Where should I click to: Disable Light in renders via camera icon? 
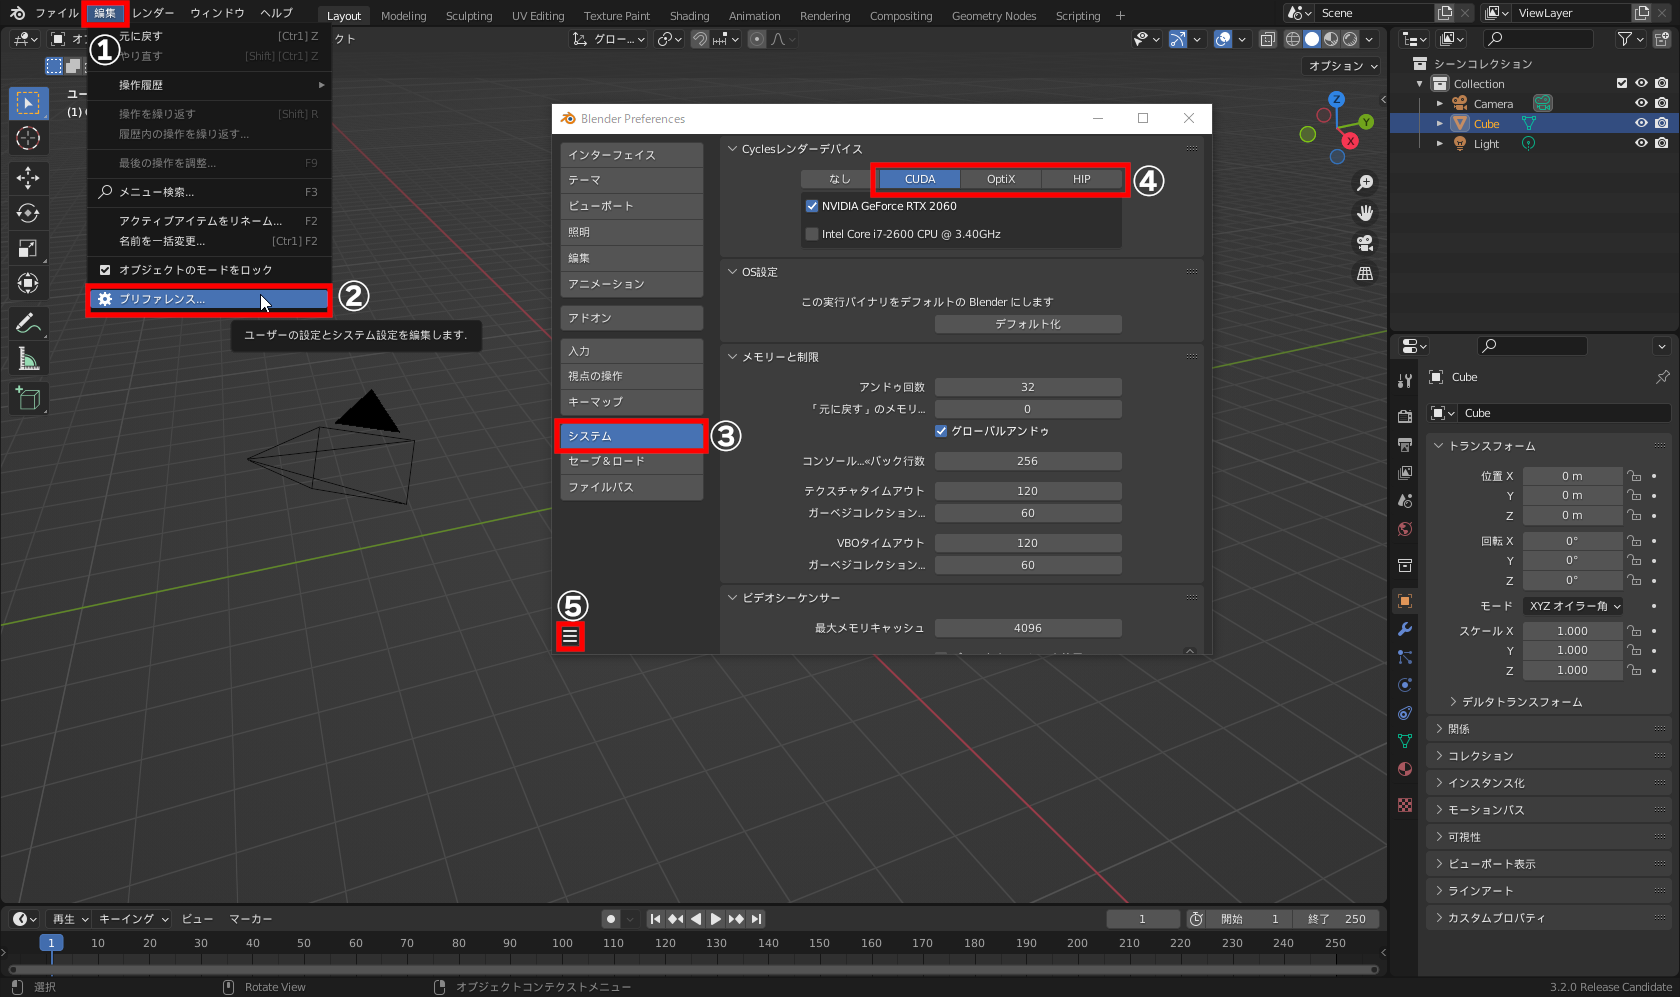tap(1661, 143)
